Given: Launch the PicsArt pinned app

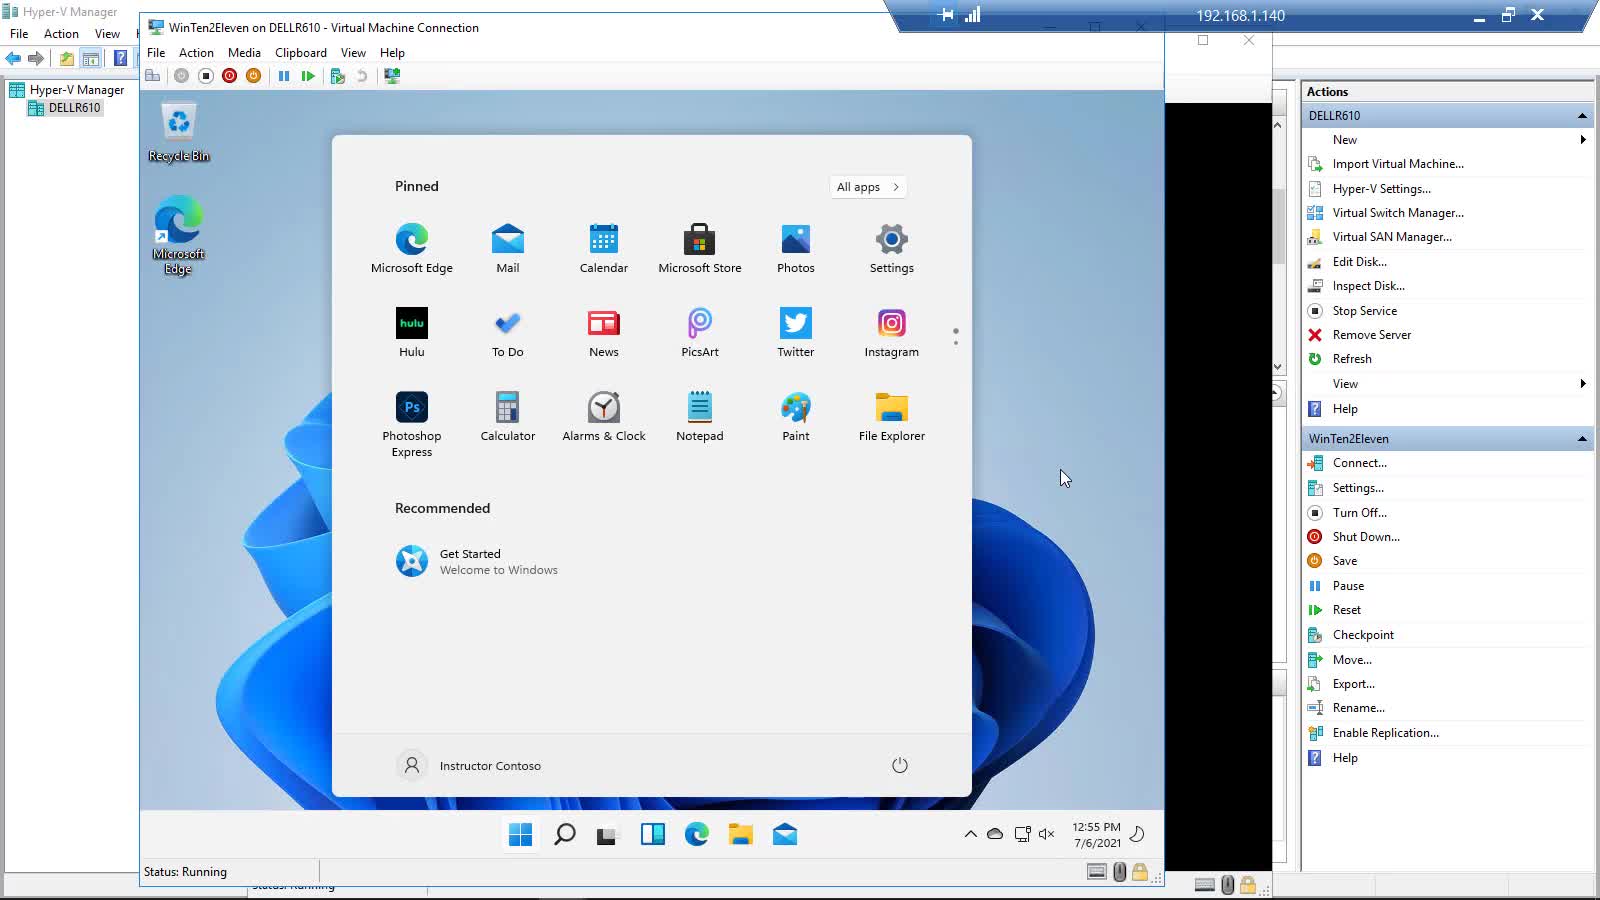Looking at the screenshot, I should 700,332.
